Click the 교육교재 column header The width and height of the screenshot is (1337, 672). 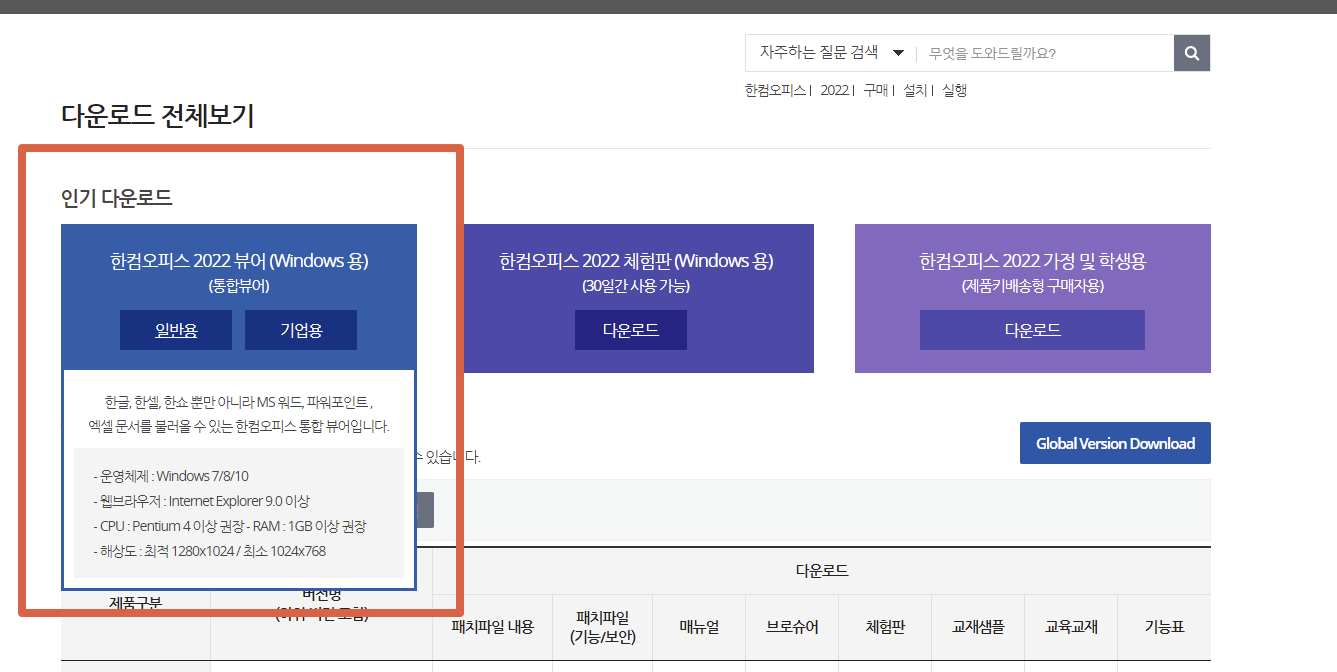[1071, 627]
